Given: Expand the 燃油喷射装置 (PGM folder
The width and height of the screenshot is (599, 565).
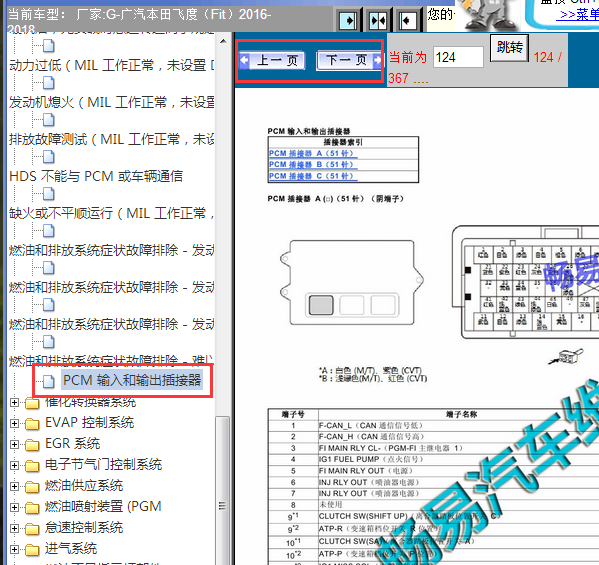Looking at the screenshot, I should [14, 507].
